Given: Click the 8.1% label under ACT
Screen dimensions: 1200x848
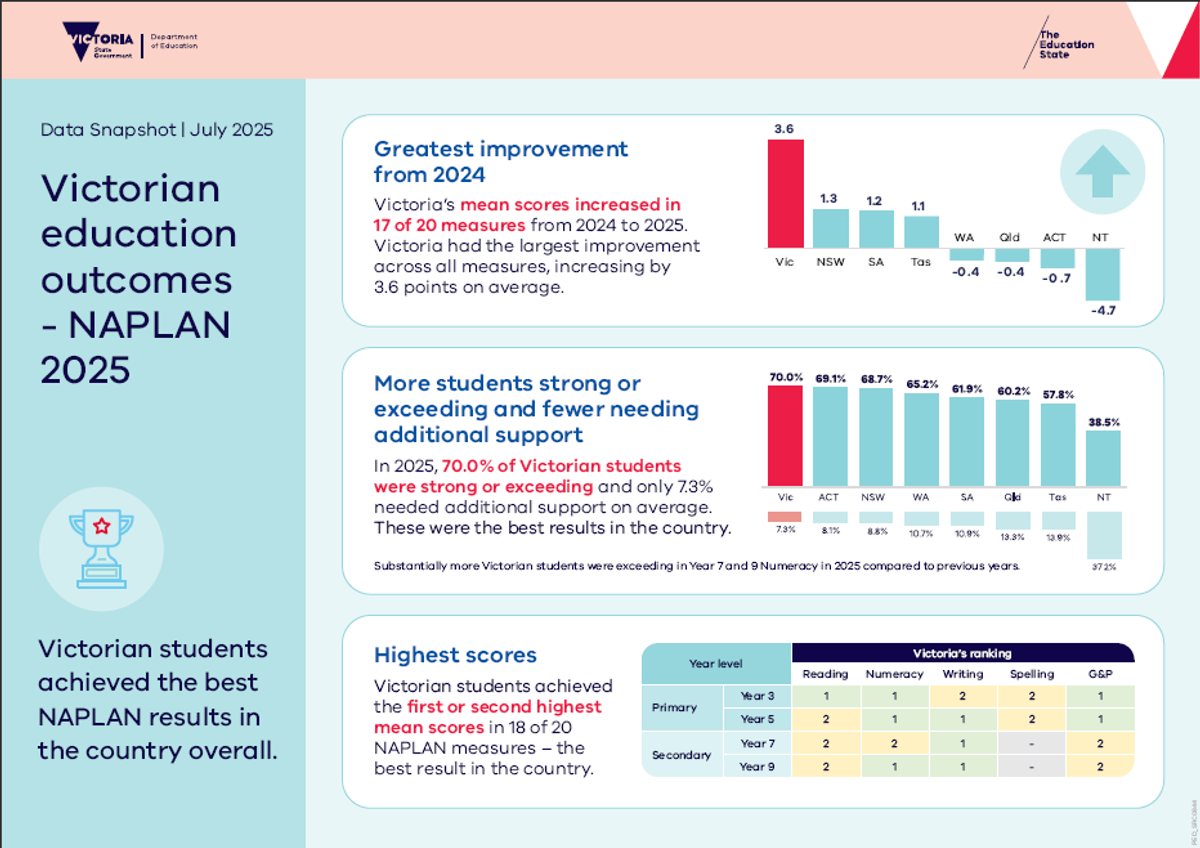Looking at the screenshot, I should pyautogui.click(x=830, y=531).
